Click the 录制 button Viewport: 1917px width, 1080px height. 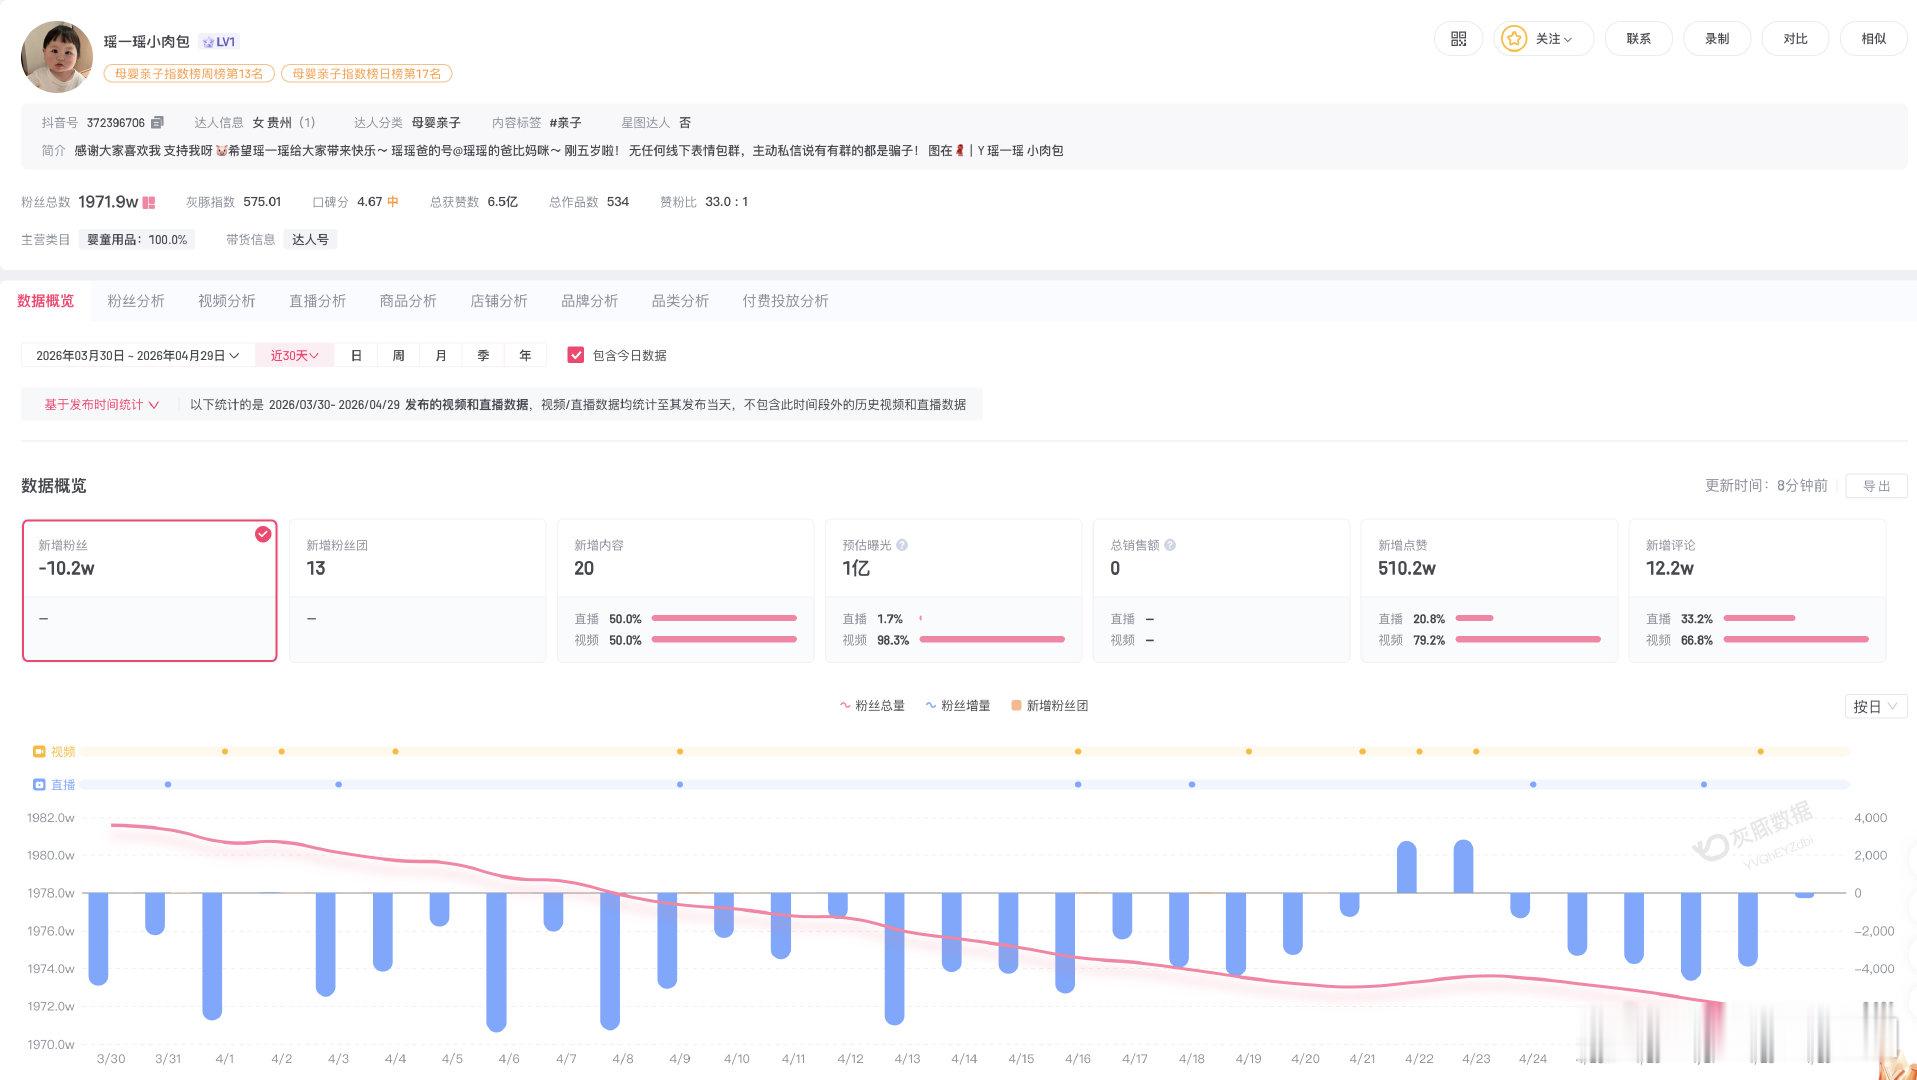pyautogui.click(x=1717, y=39)
